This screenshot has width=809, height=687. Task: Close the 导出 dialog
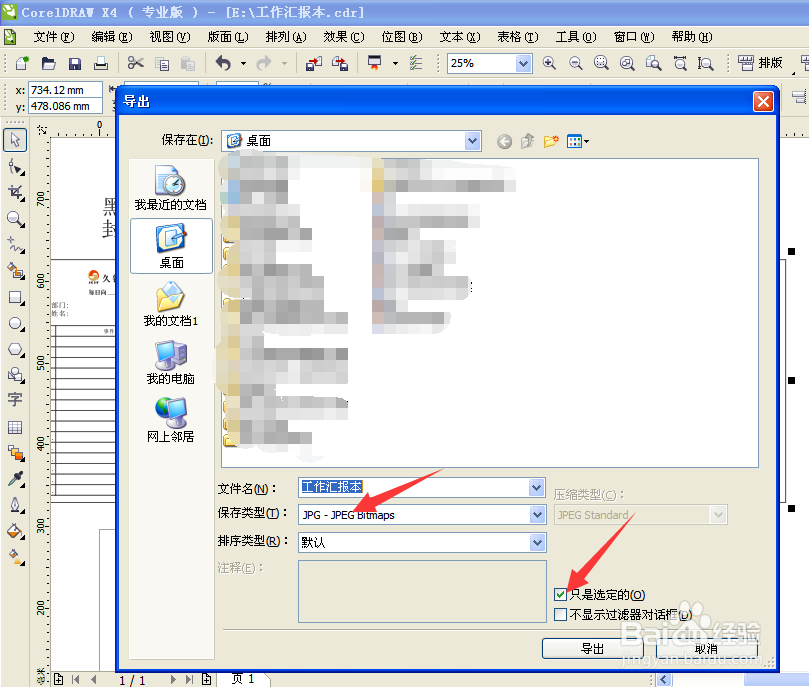[764, 102]
